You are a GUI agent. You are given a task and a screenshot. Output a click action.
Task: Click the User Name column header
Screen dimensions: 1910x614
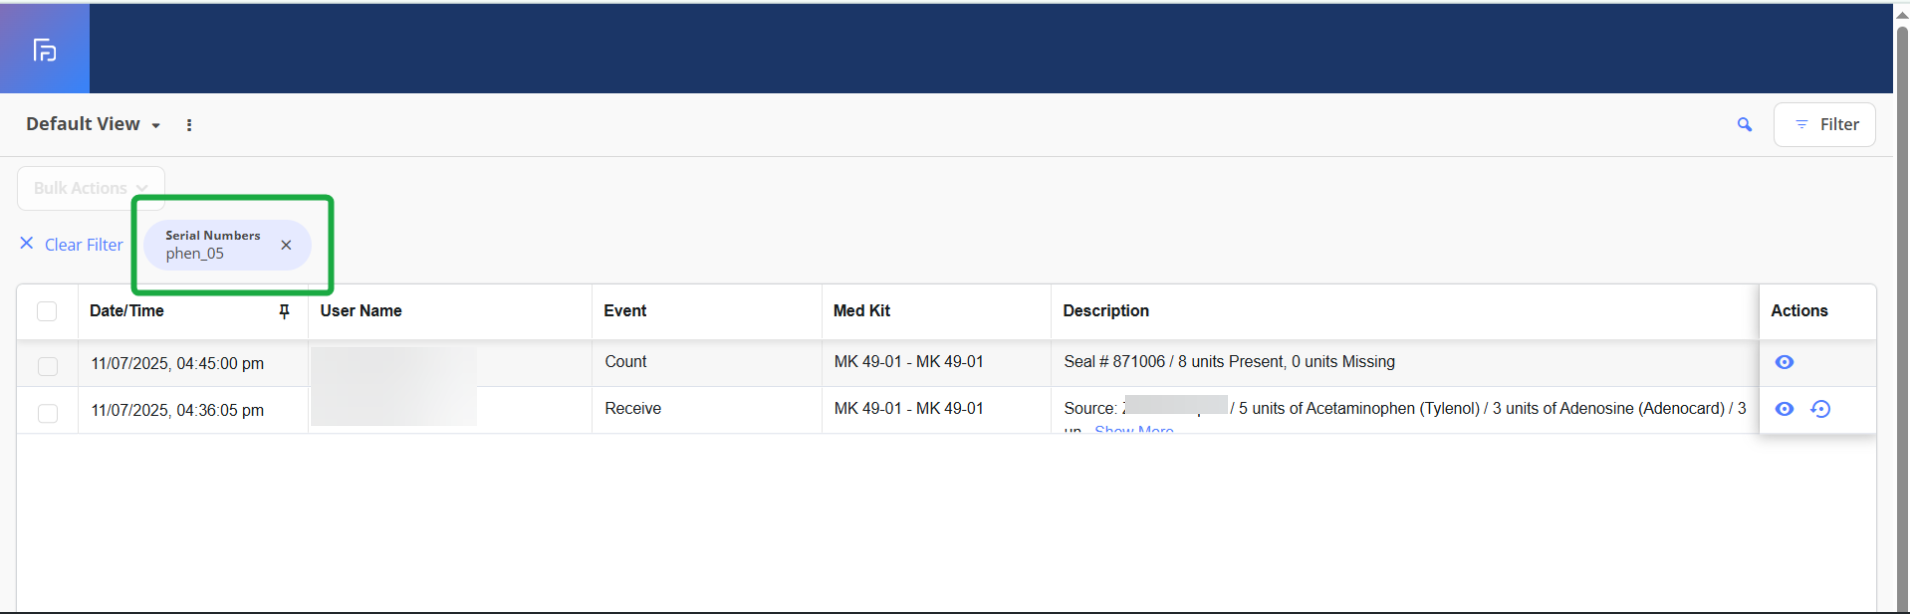[361, 311]
